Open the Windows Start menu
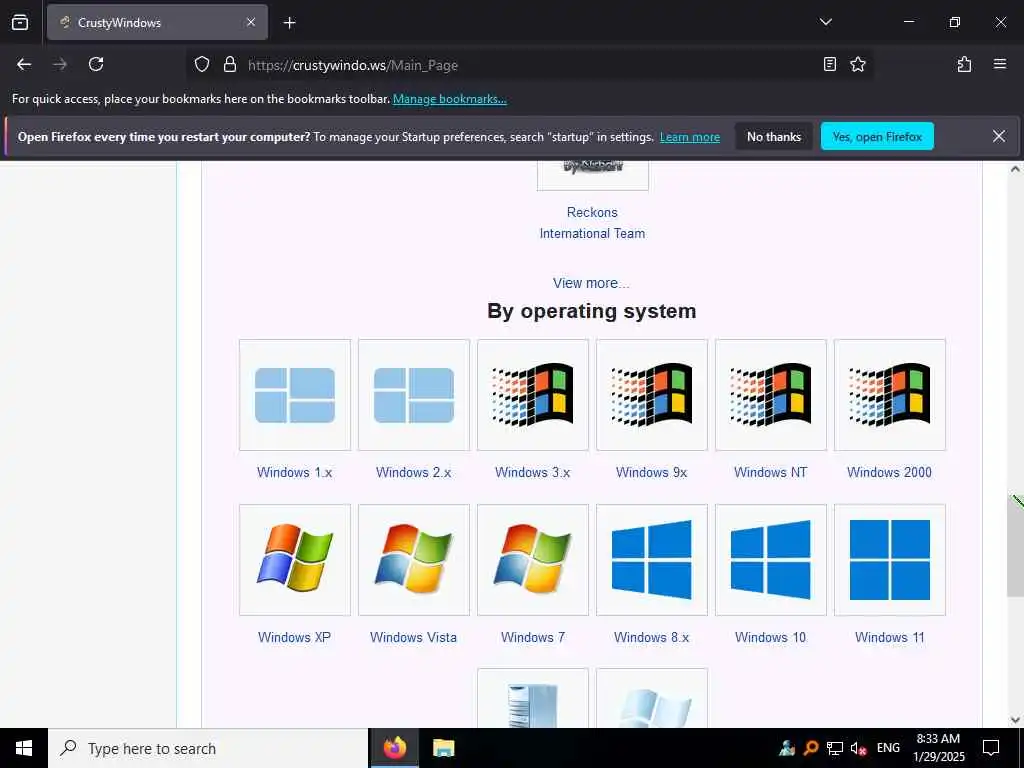Screen dimensions: 1024x768 [x=24, y=748]
